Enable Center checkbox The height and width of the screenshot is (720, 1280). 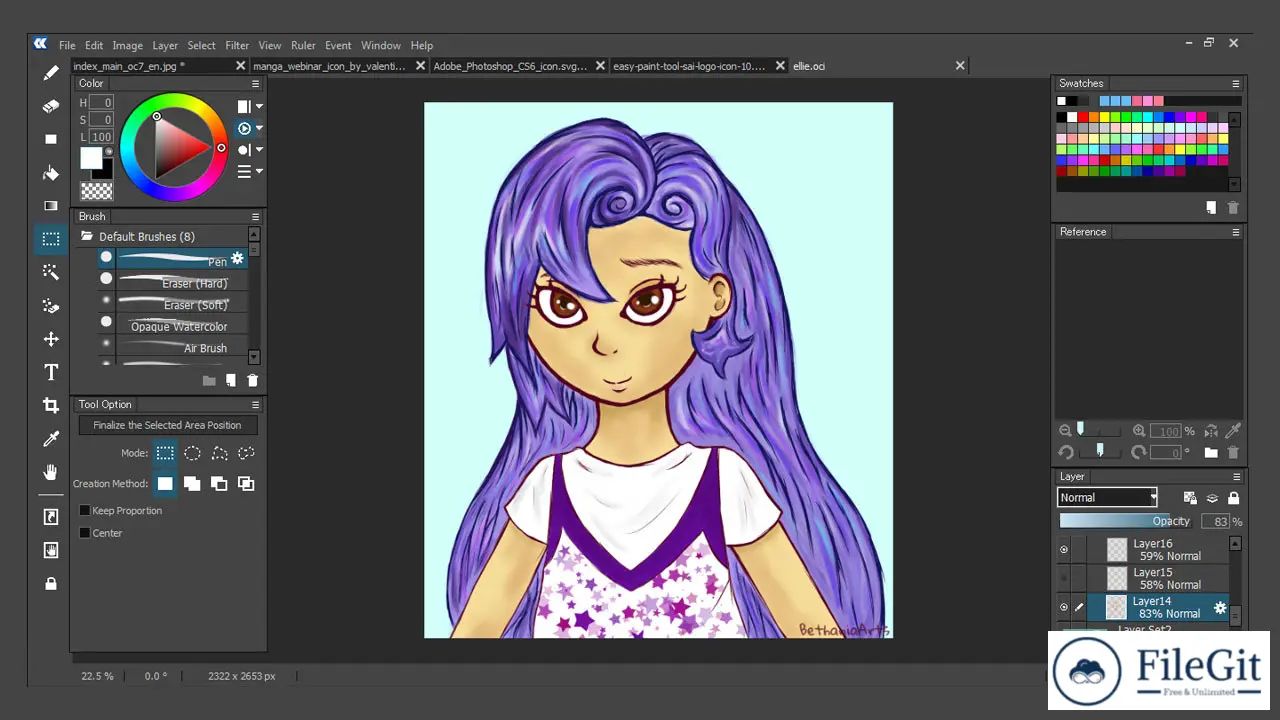tap(85, 533)
